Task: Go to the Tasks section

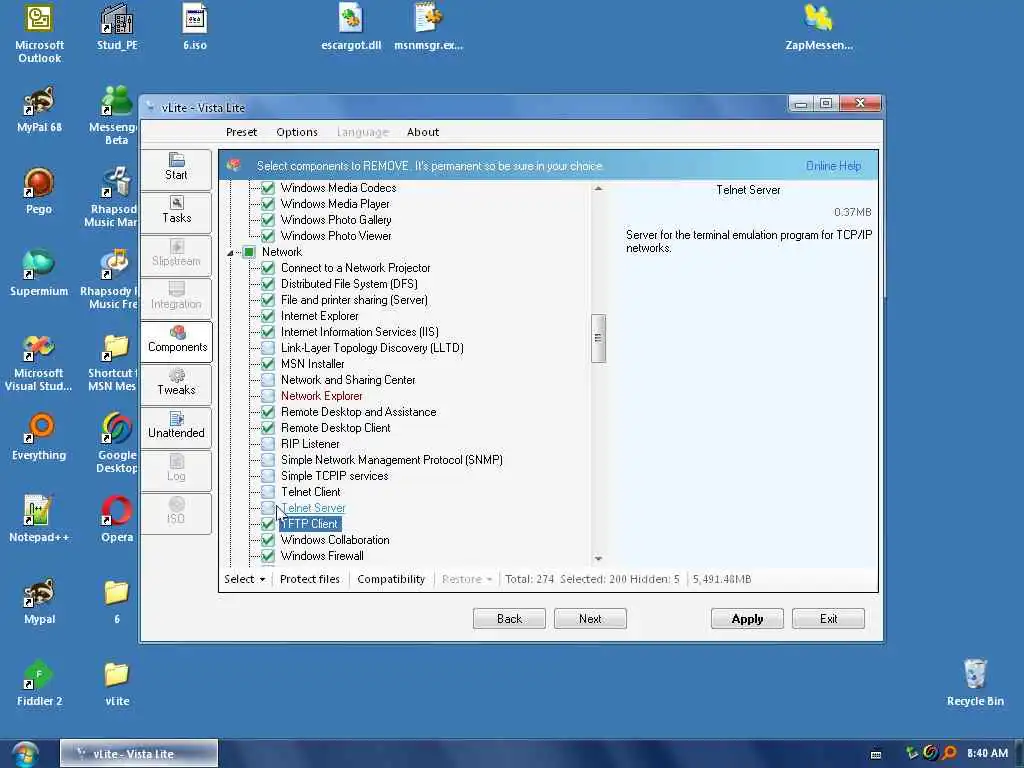Action: [x=176, y=211]
